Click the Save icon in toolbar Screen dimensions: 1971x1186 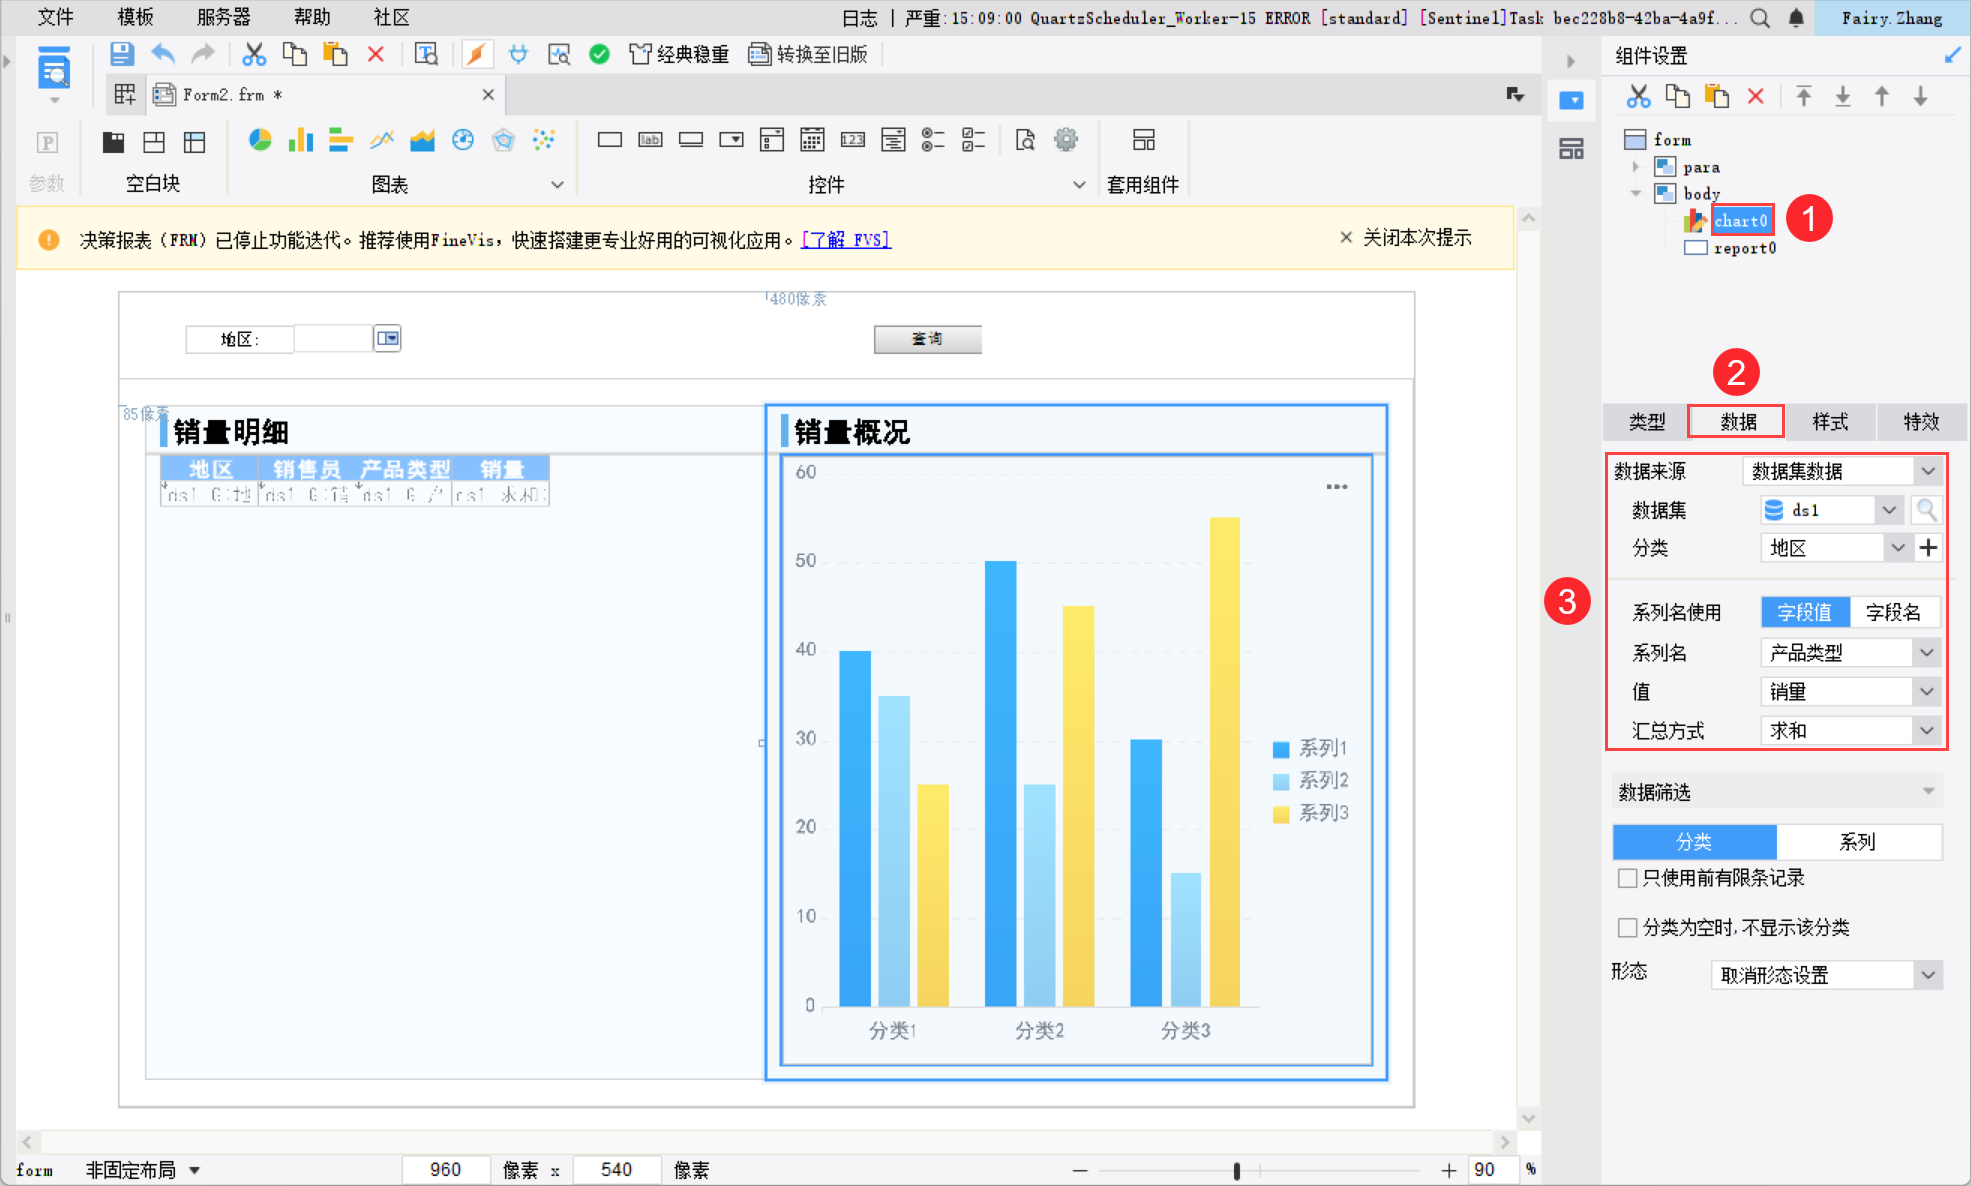121,54
